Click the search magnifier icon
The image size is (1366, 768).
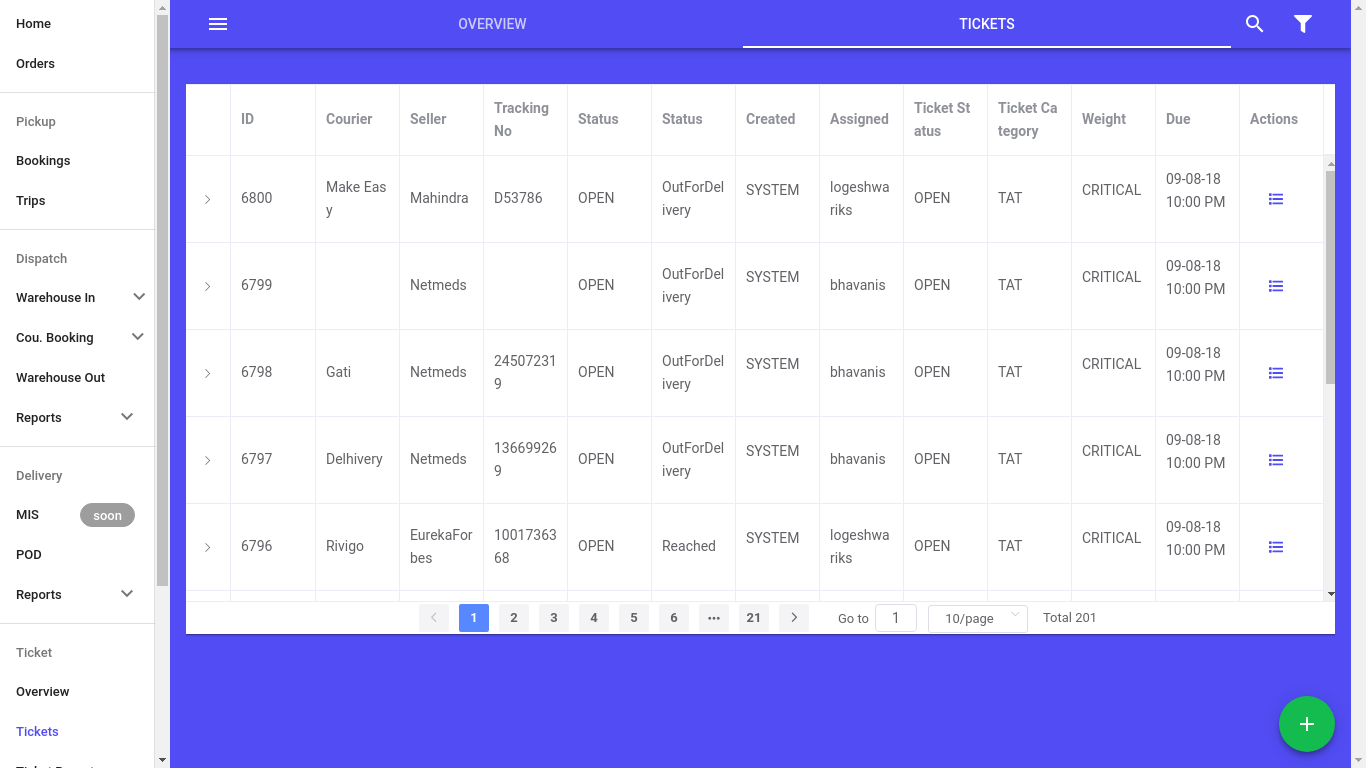tap(1255, 24)
